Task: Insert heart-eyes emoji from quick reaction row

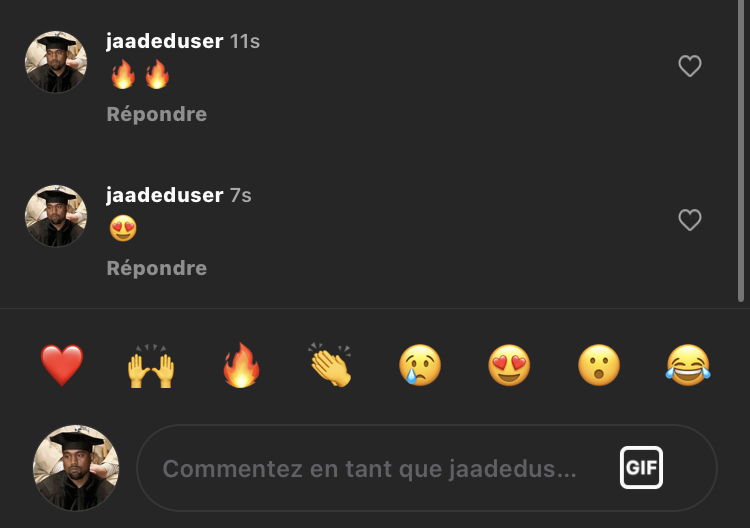Action: click(509, 365)
